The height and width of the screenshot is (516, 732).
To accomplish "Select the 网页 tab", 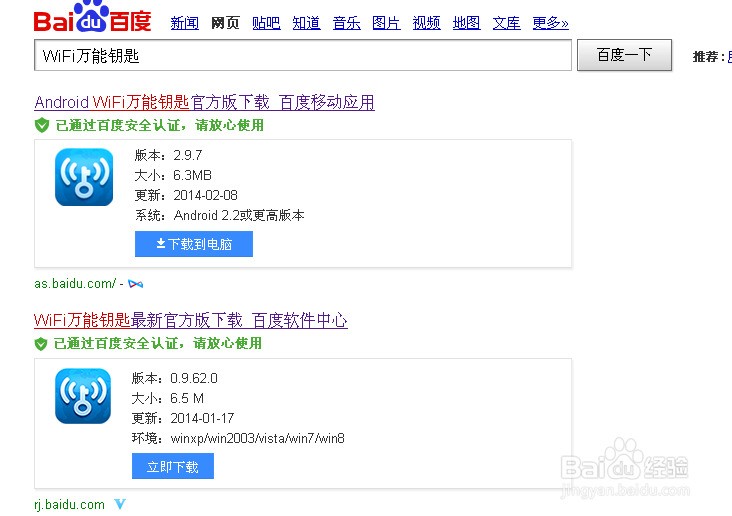I will (225, 23).
